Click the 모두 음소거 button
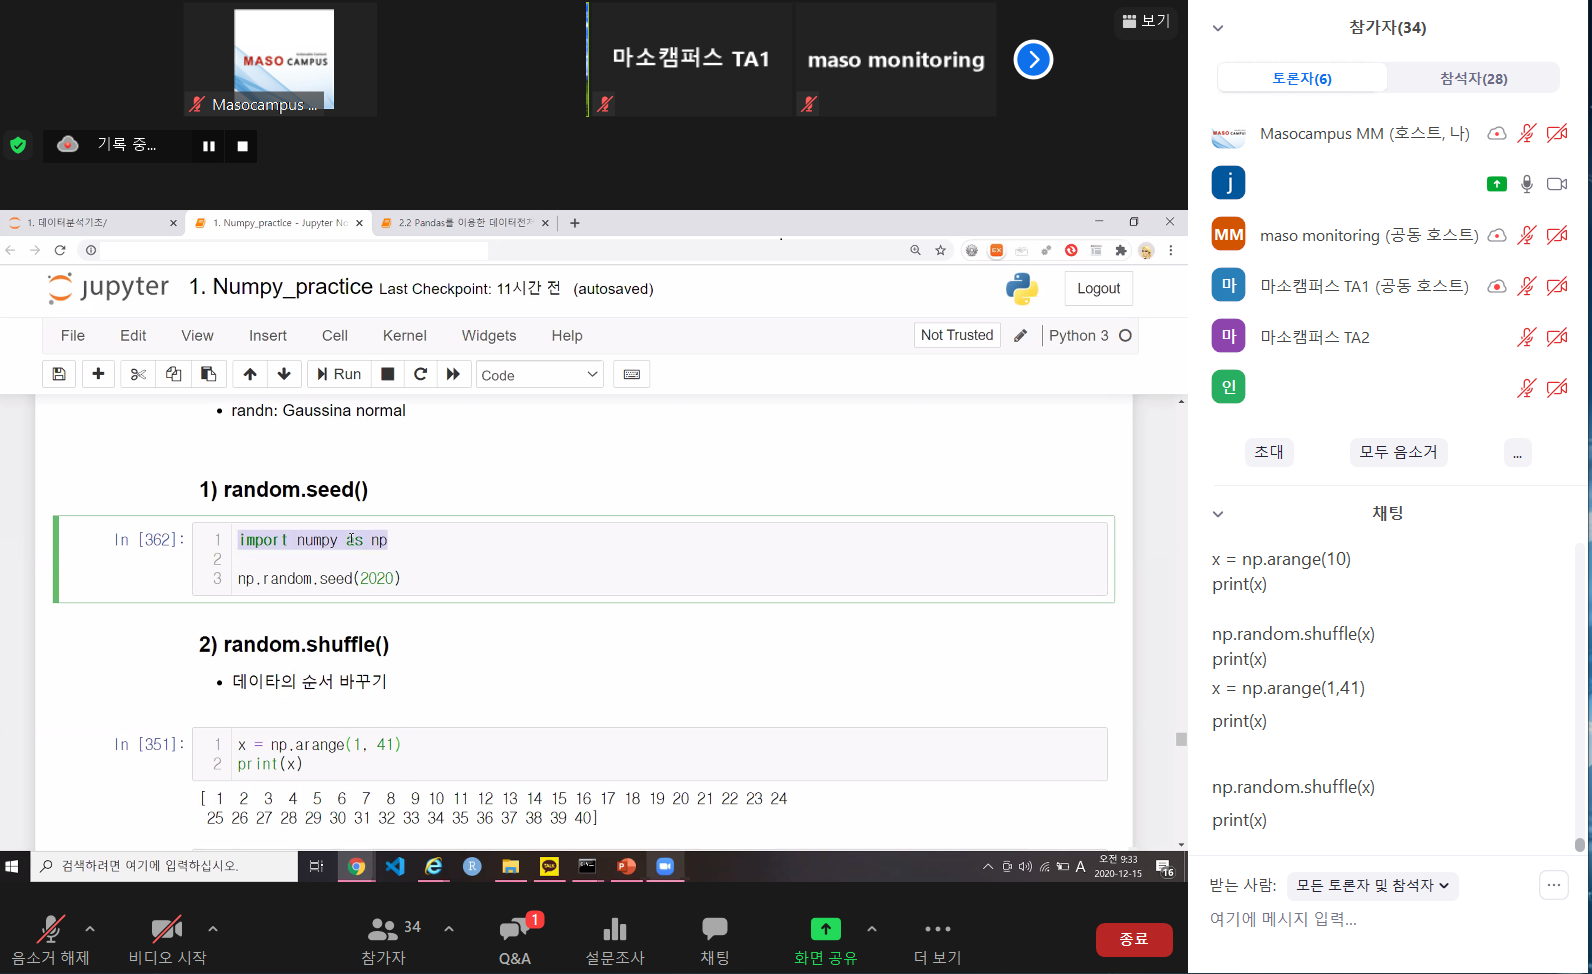Image resolution: width=1592 pixels, height=974 pixels. [x=1398, y=452]
